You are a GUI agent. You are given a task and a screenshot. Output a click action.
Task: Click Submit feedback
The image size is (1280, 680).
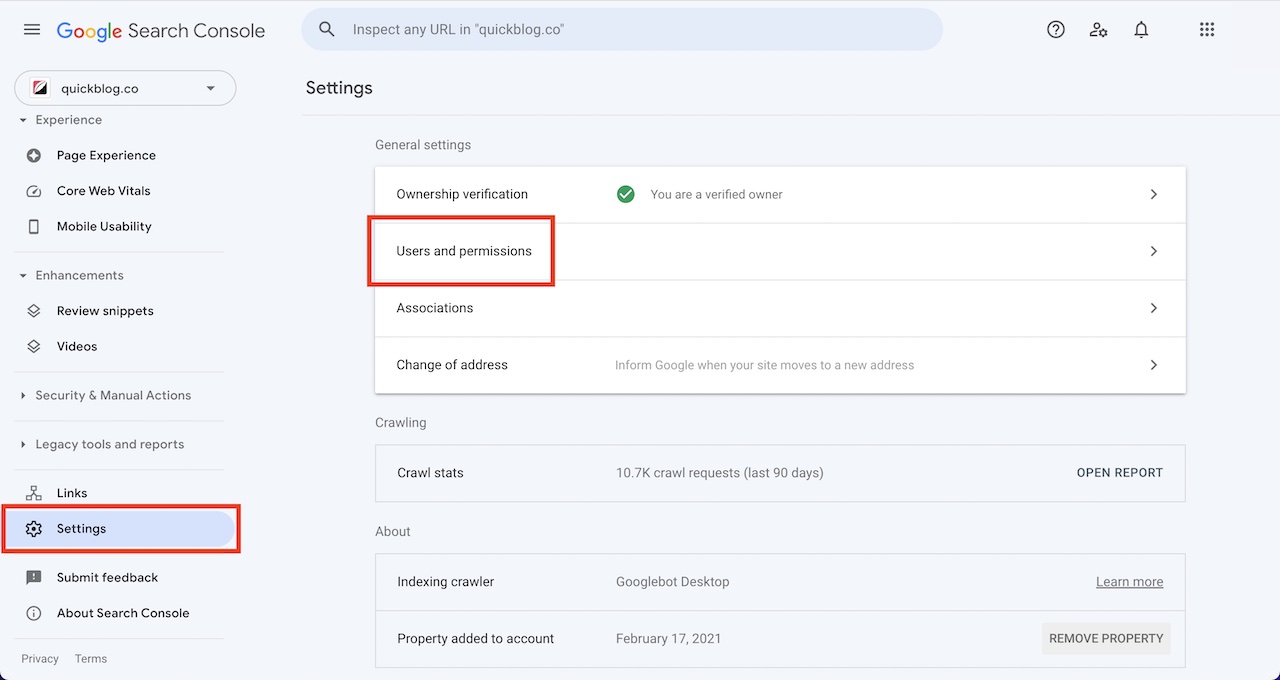tap(107, 578)
